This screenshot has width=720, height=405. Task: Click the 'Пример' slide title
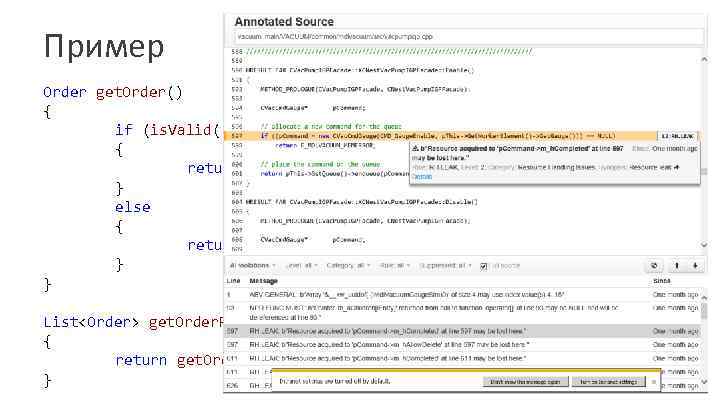point(104,46)
